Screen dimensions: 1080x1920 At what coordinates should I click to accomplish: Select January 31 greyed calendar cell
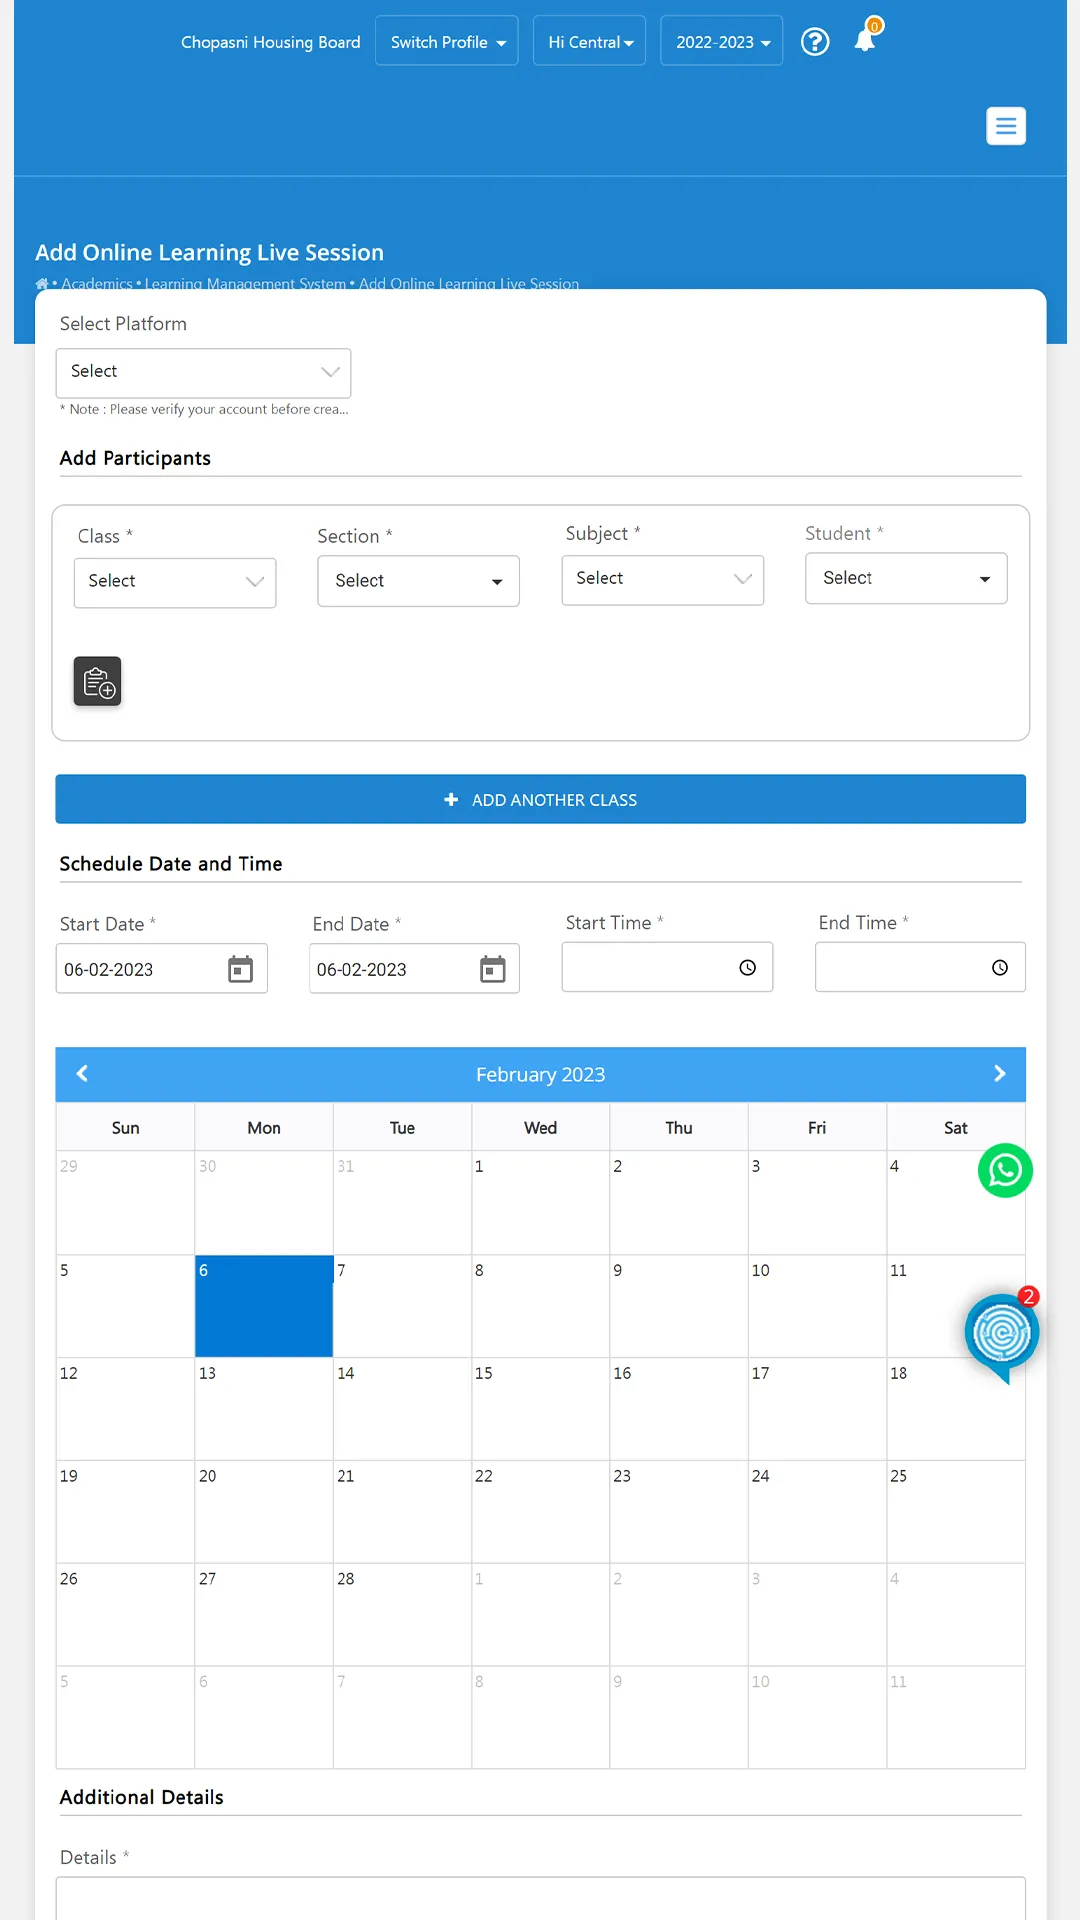402,1203
